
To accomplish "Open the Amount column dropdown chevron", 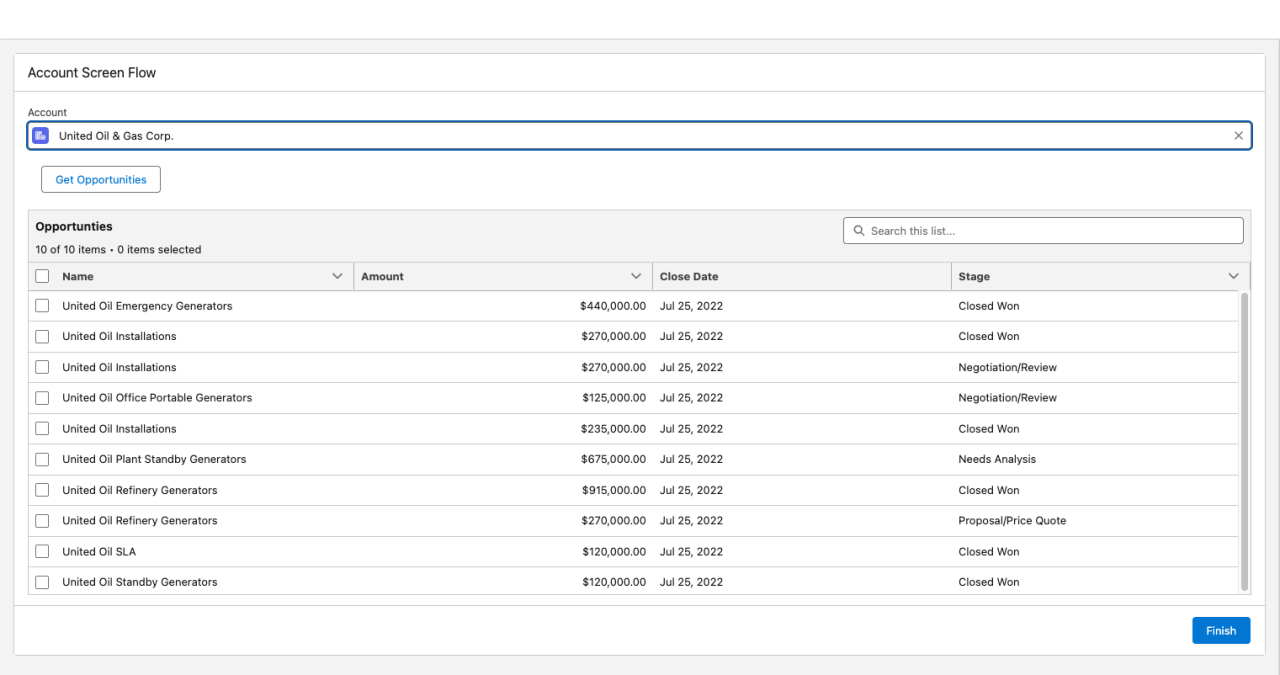I will 636,276.
